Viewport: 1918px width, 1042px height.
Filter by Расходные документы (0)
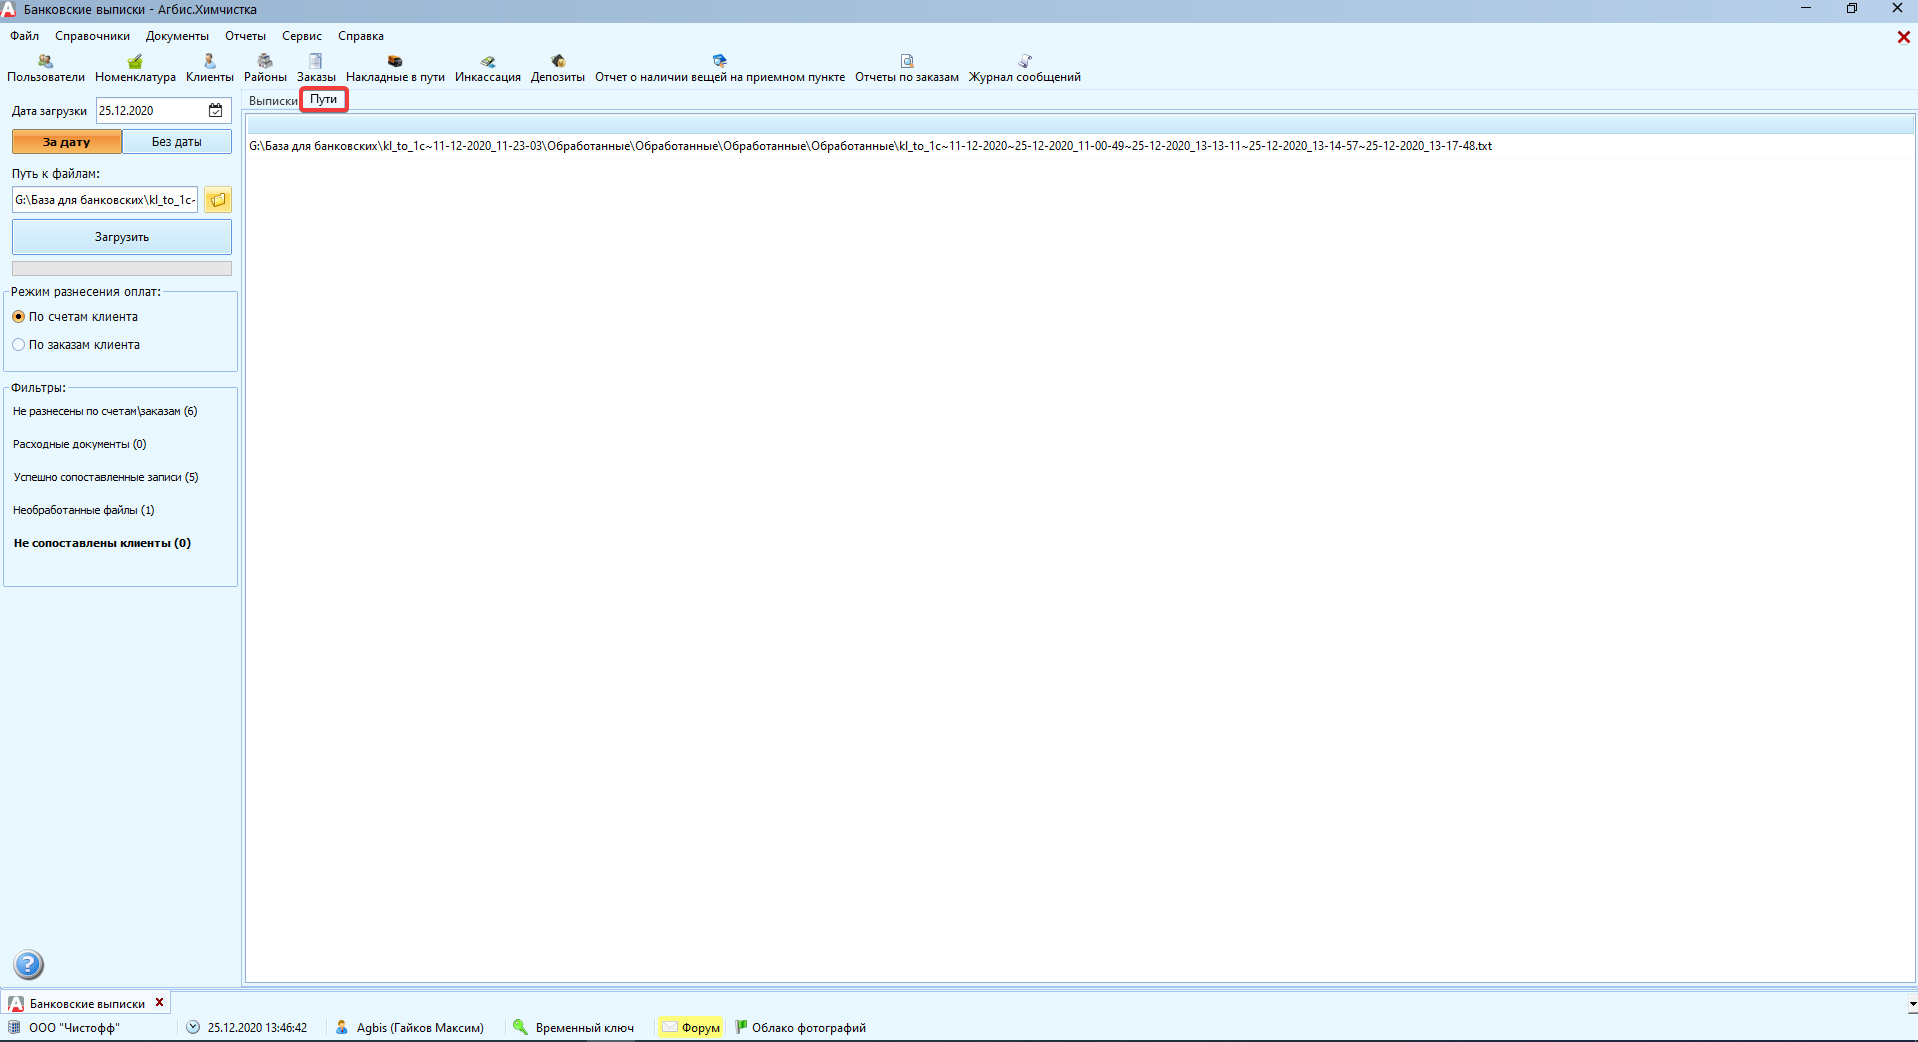[x=79, y=444]
